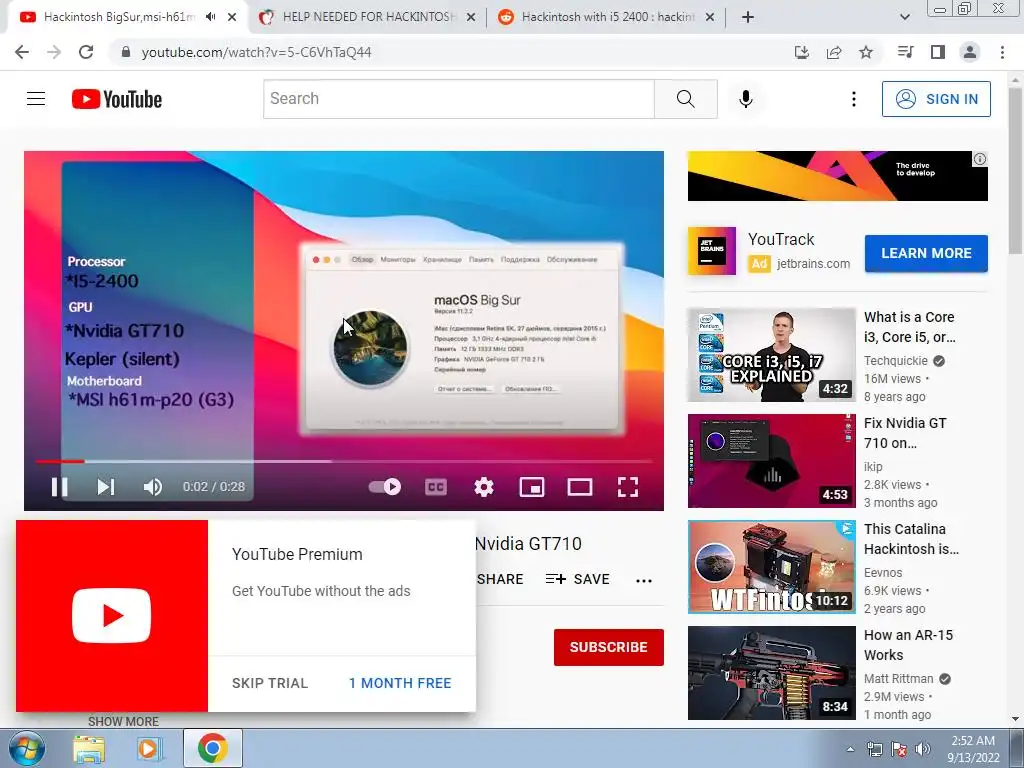Open the Chrome three-dot menu
Screen dimensions: 1024x768
(1002, 52)
